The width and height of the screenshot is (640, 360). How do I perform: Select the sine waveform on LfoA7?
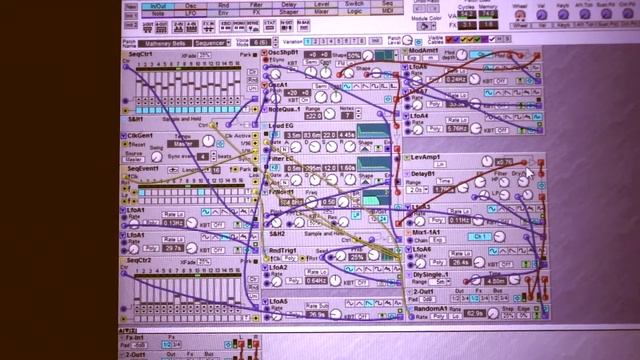click(x=488, y=93)
